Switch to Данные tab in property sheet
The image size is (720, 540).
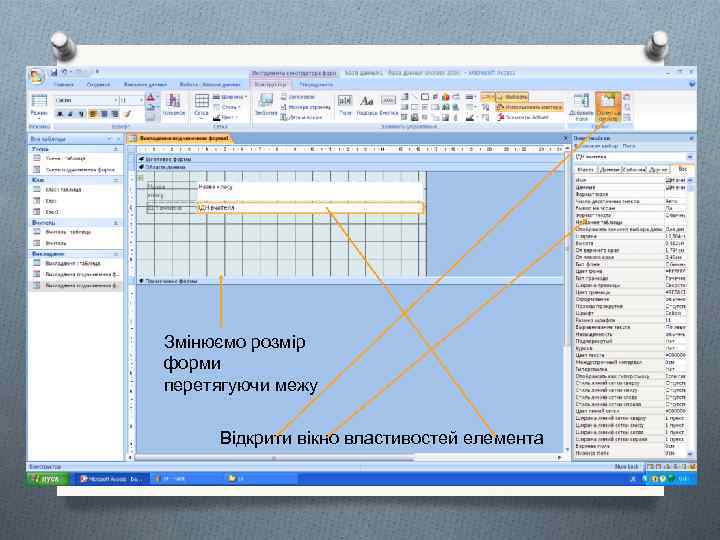[x=609, y=170]
